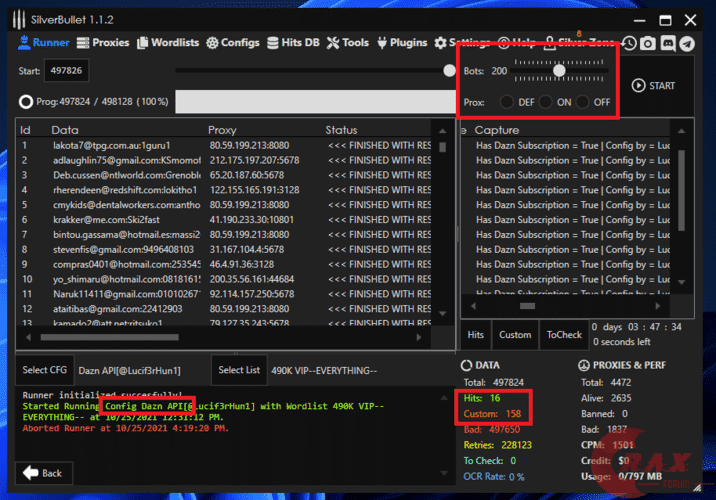The height and width of the screenshot is (500, 716).
Task: Switch to the Configs tab
Action: (x=233, y=43)
